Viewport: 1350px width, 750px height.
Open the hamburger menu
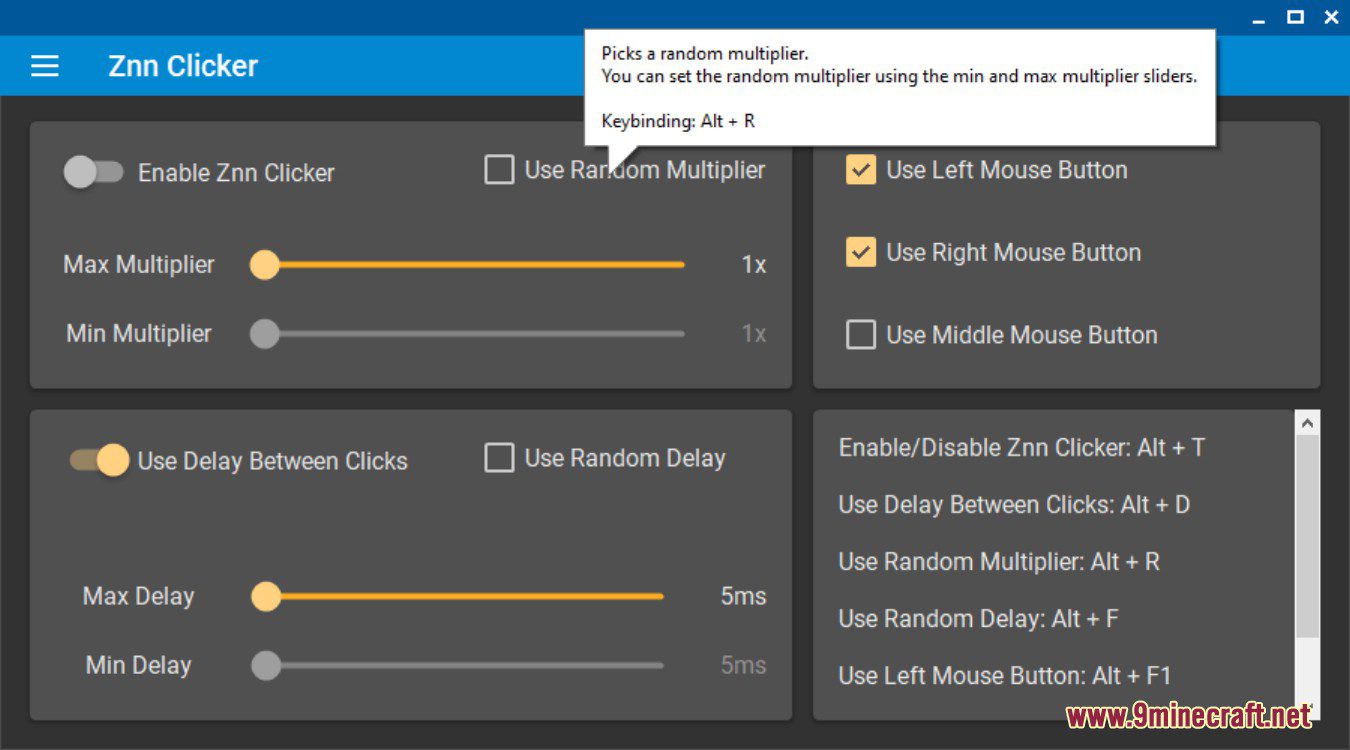[45, 66]
